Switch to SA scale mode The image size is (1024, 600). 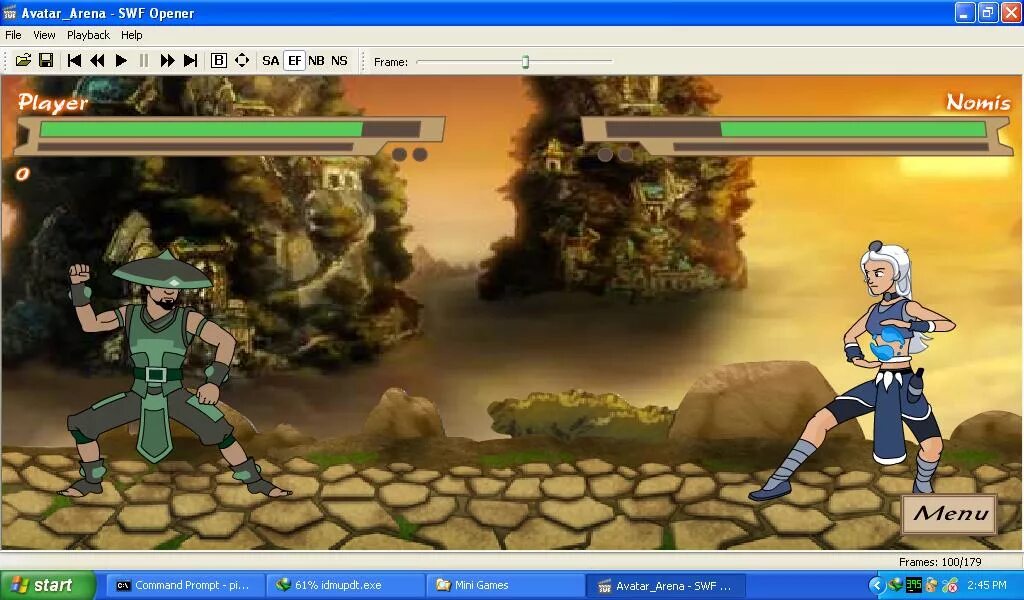tap(270, 61)
